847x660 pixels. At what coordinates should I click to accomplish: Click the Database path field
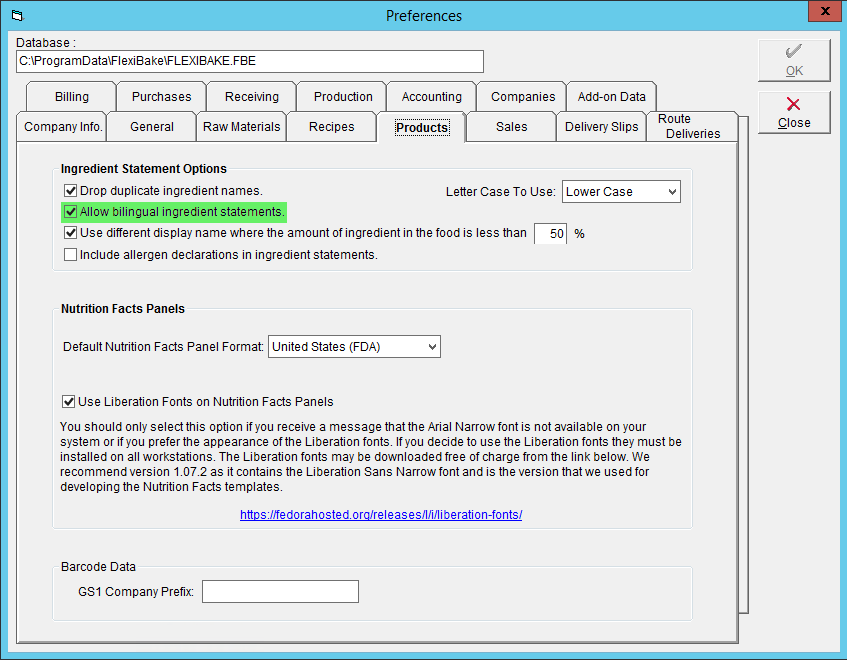coord(250,61)
